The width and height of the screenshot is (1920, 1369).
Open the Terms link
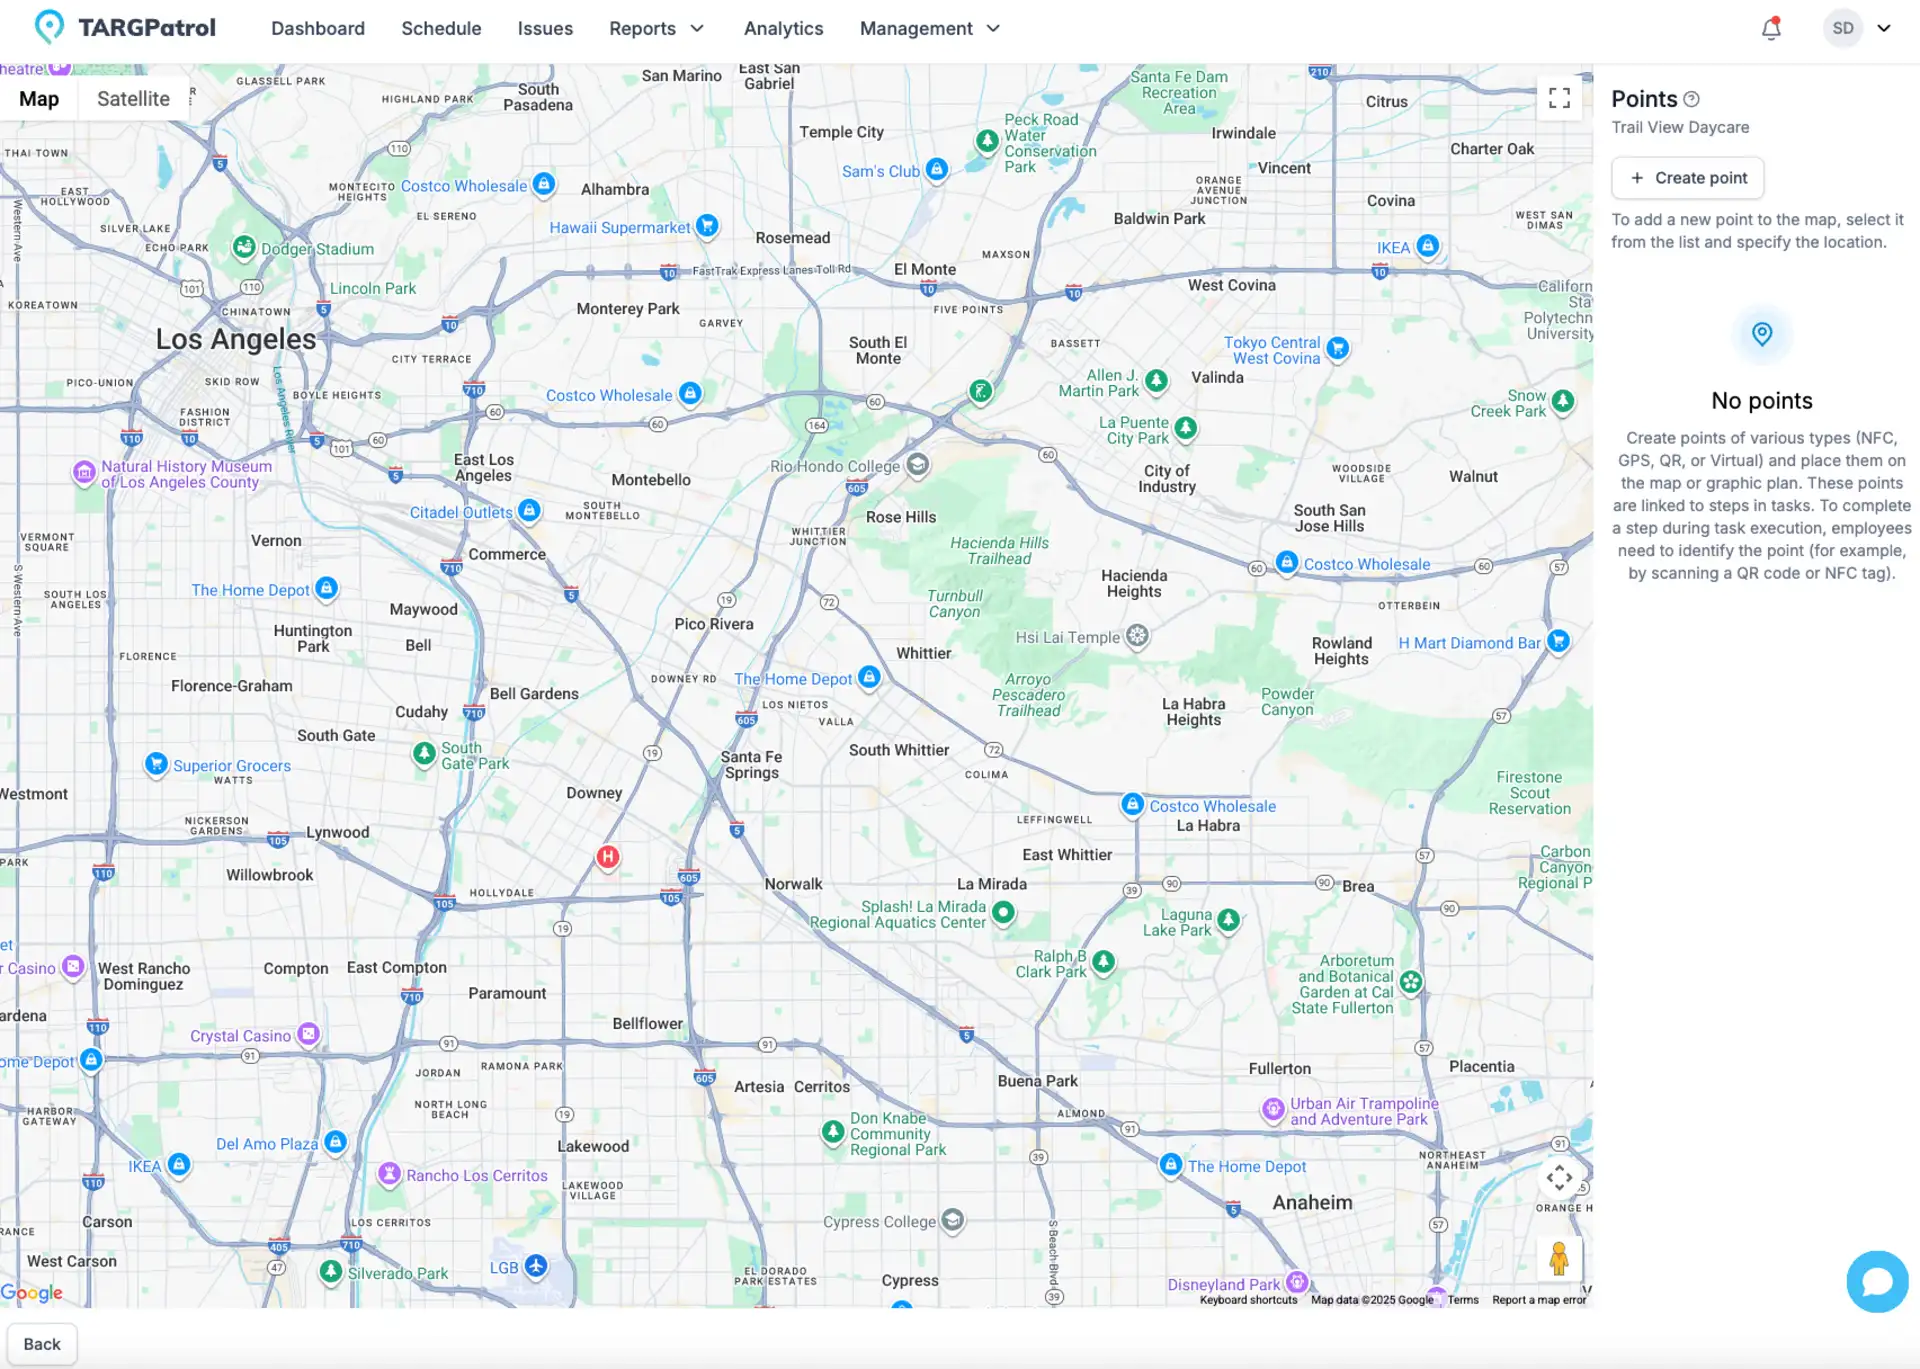[x=1463, y=1299]
